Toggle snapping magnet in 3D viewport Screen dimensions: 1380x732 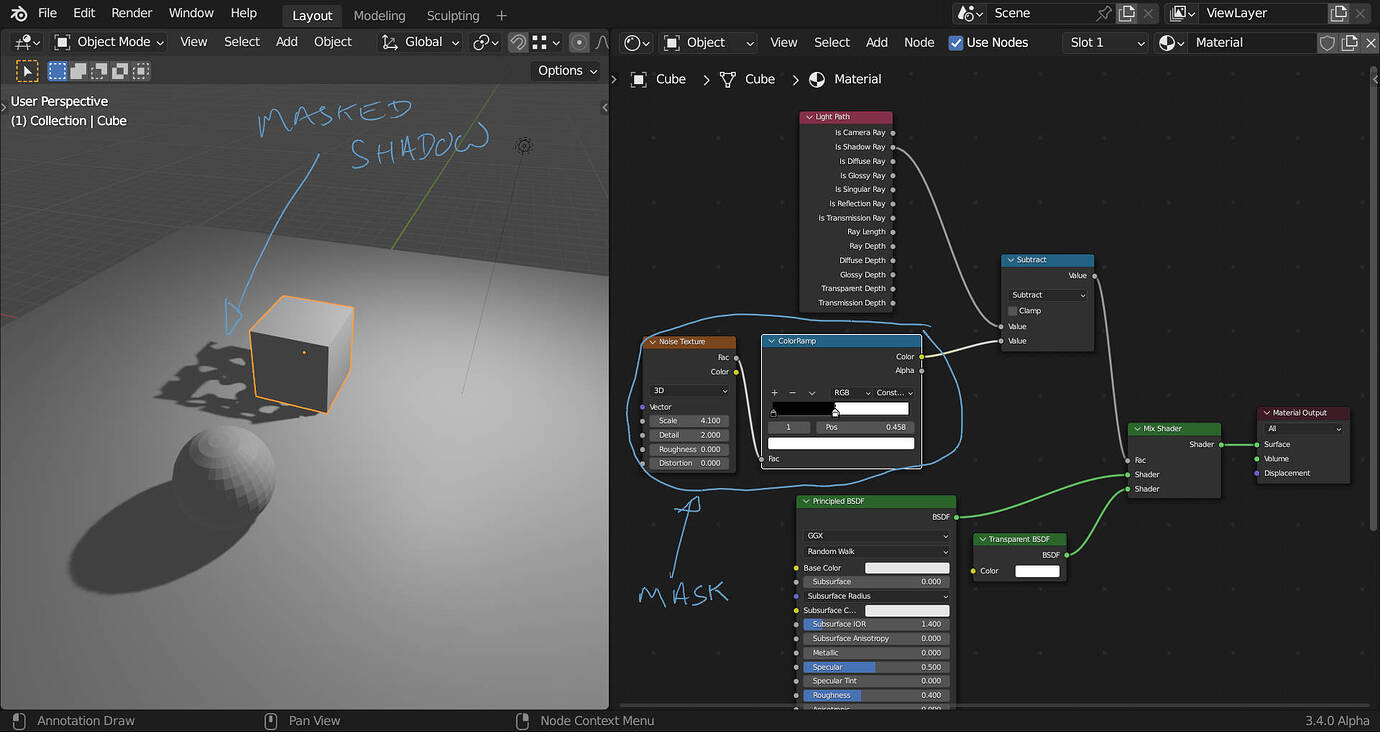(x=518, y=42)
